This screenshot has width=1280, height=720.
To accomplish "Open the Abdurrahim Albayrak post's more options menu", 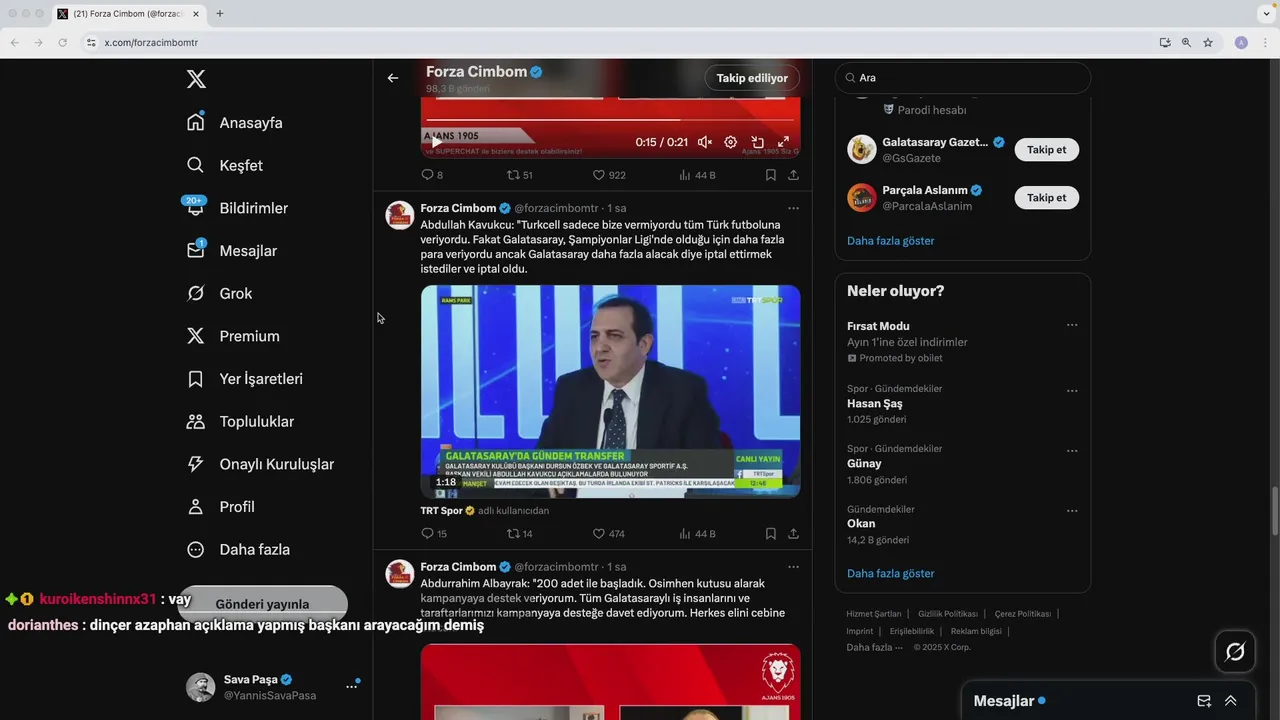I will [793, 567].
